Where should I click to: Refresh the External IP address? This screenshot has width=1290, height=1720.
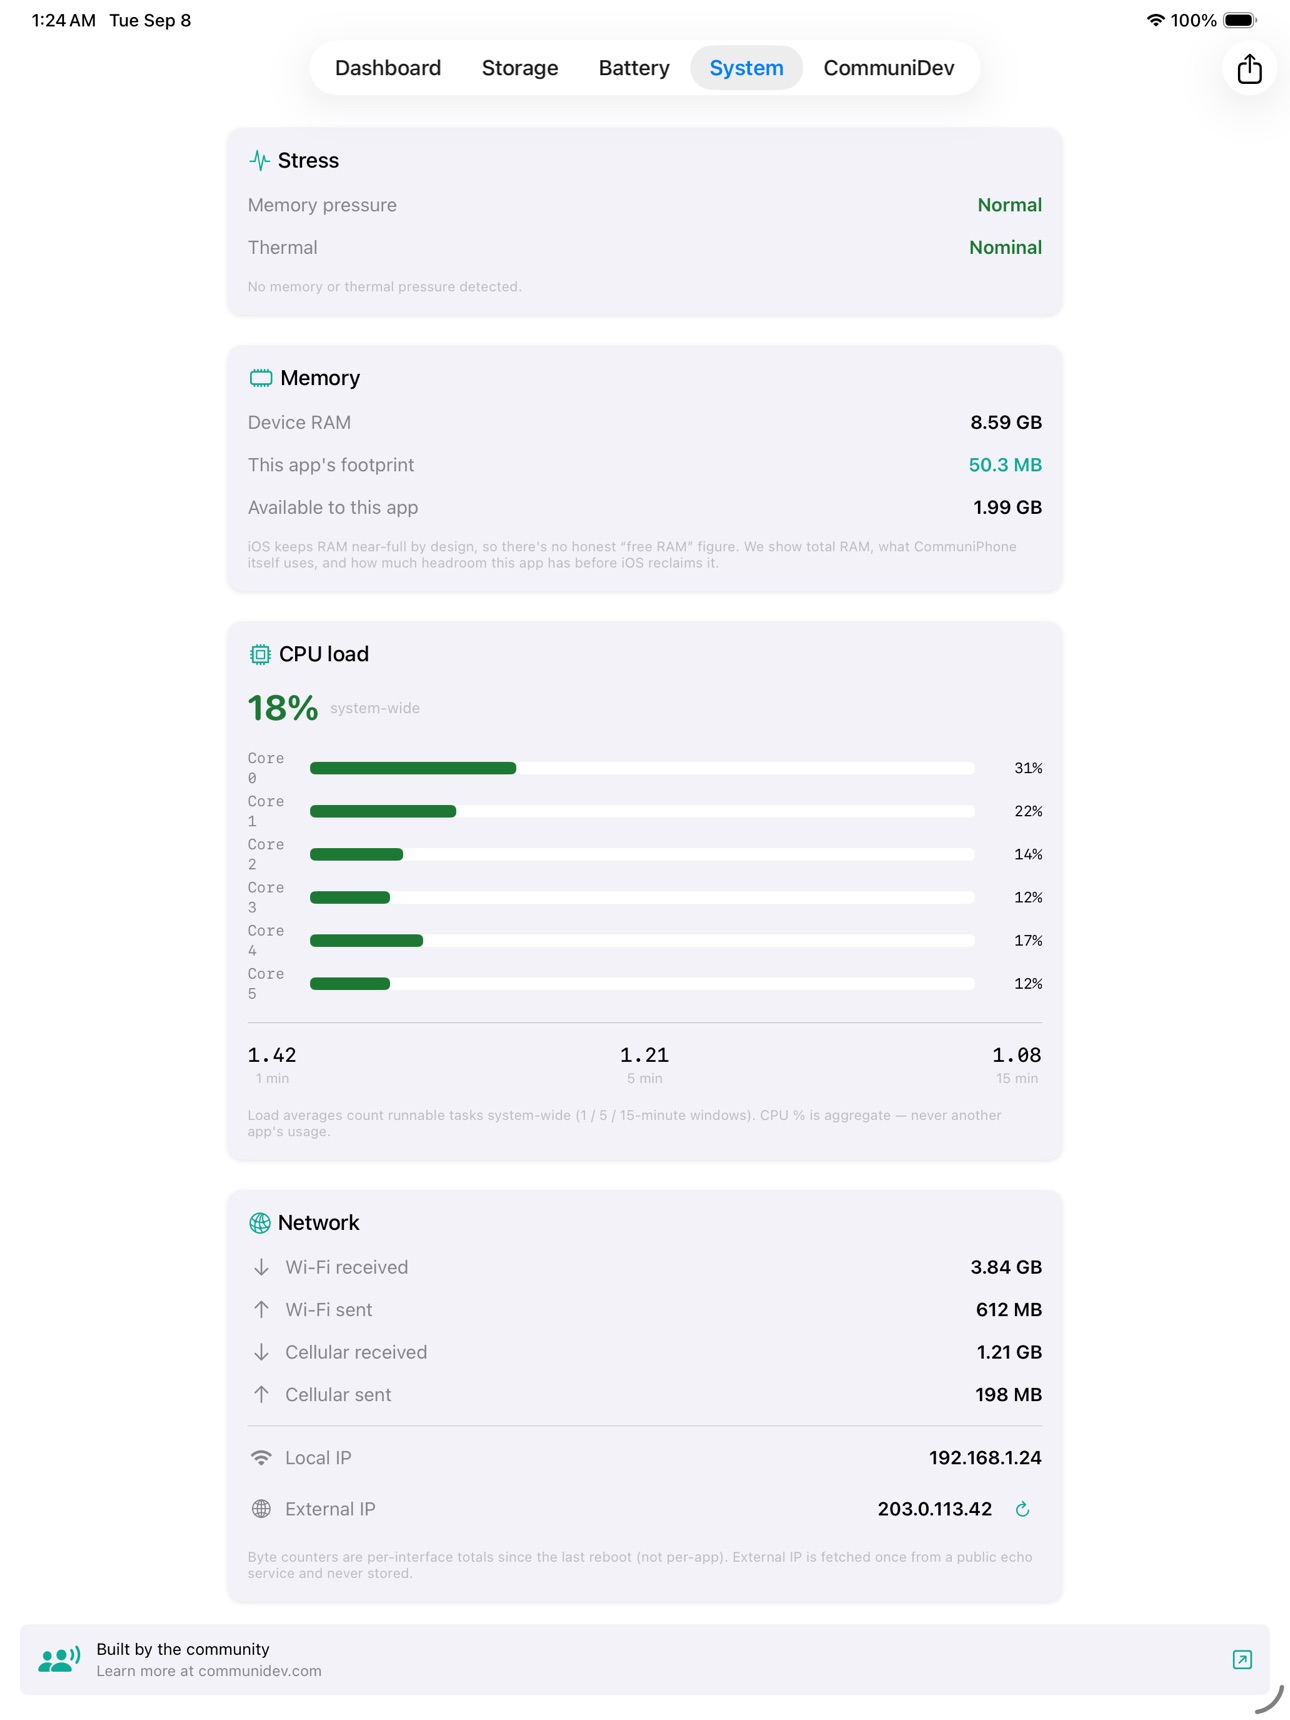[1022, 1509]
